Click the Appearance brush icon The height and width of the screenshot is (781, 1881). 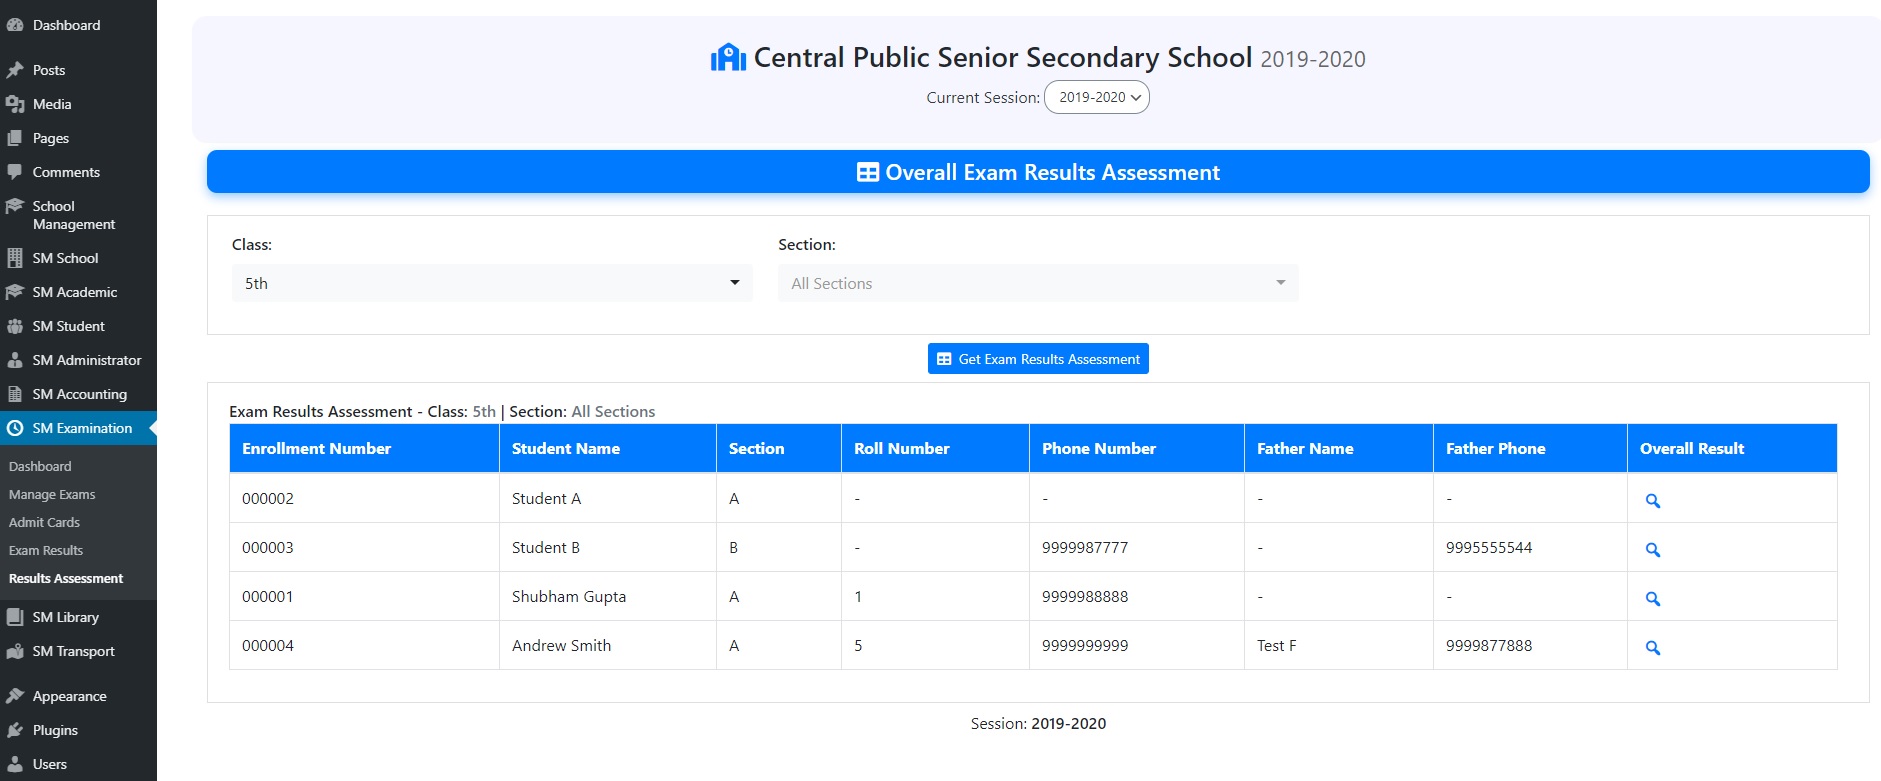[15, 696]
